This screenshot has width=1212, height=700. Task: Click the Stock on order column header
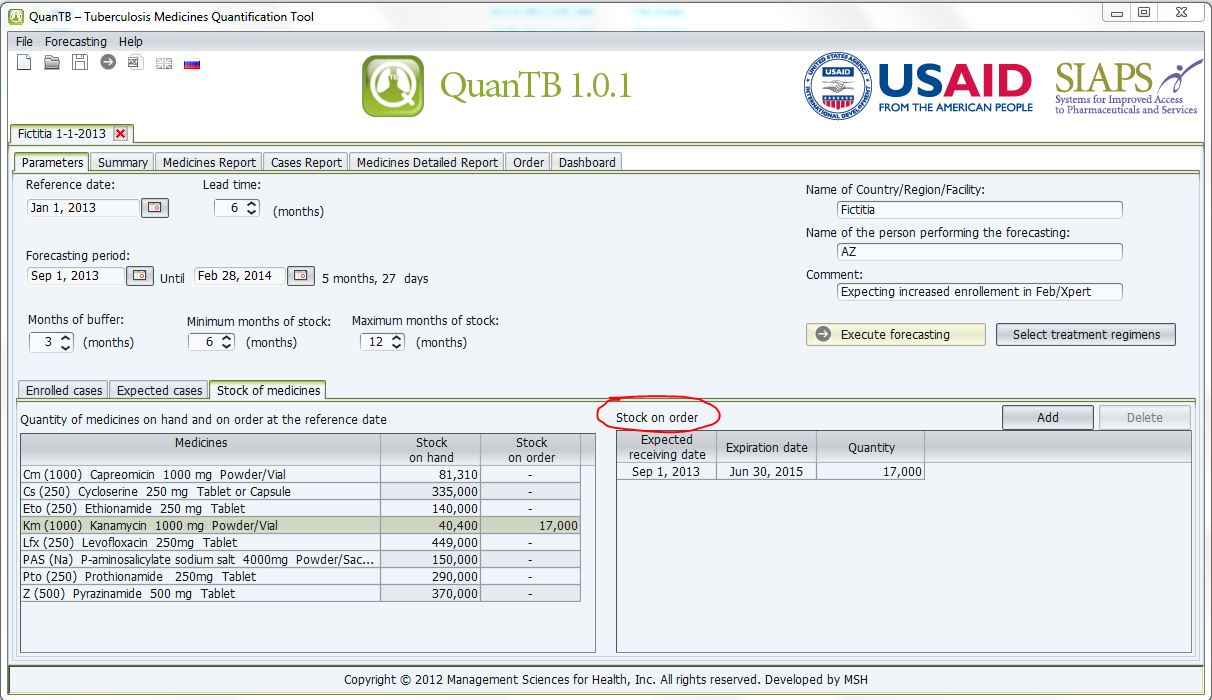click(531, 449)
